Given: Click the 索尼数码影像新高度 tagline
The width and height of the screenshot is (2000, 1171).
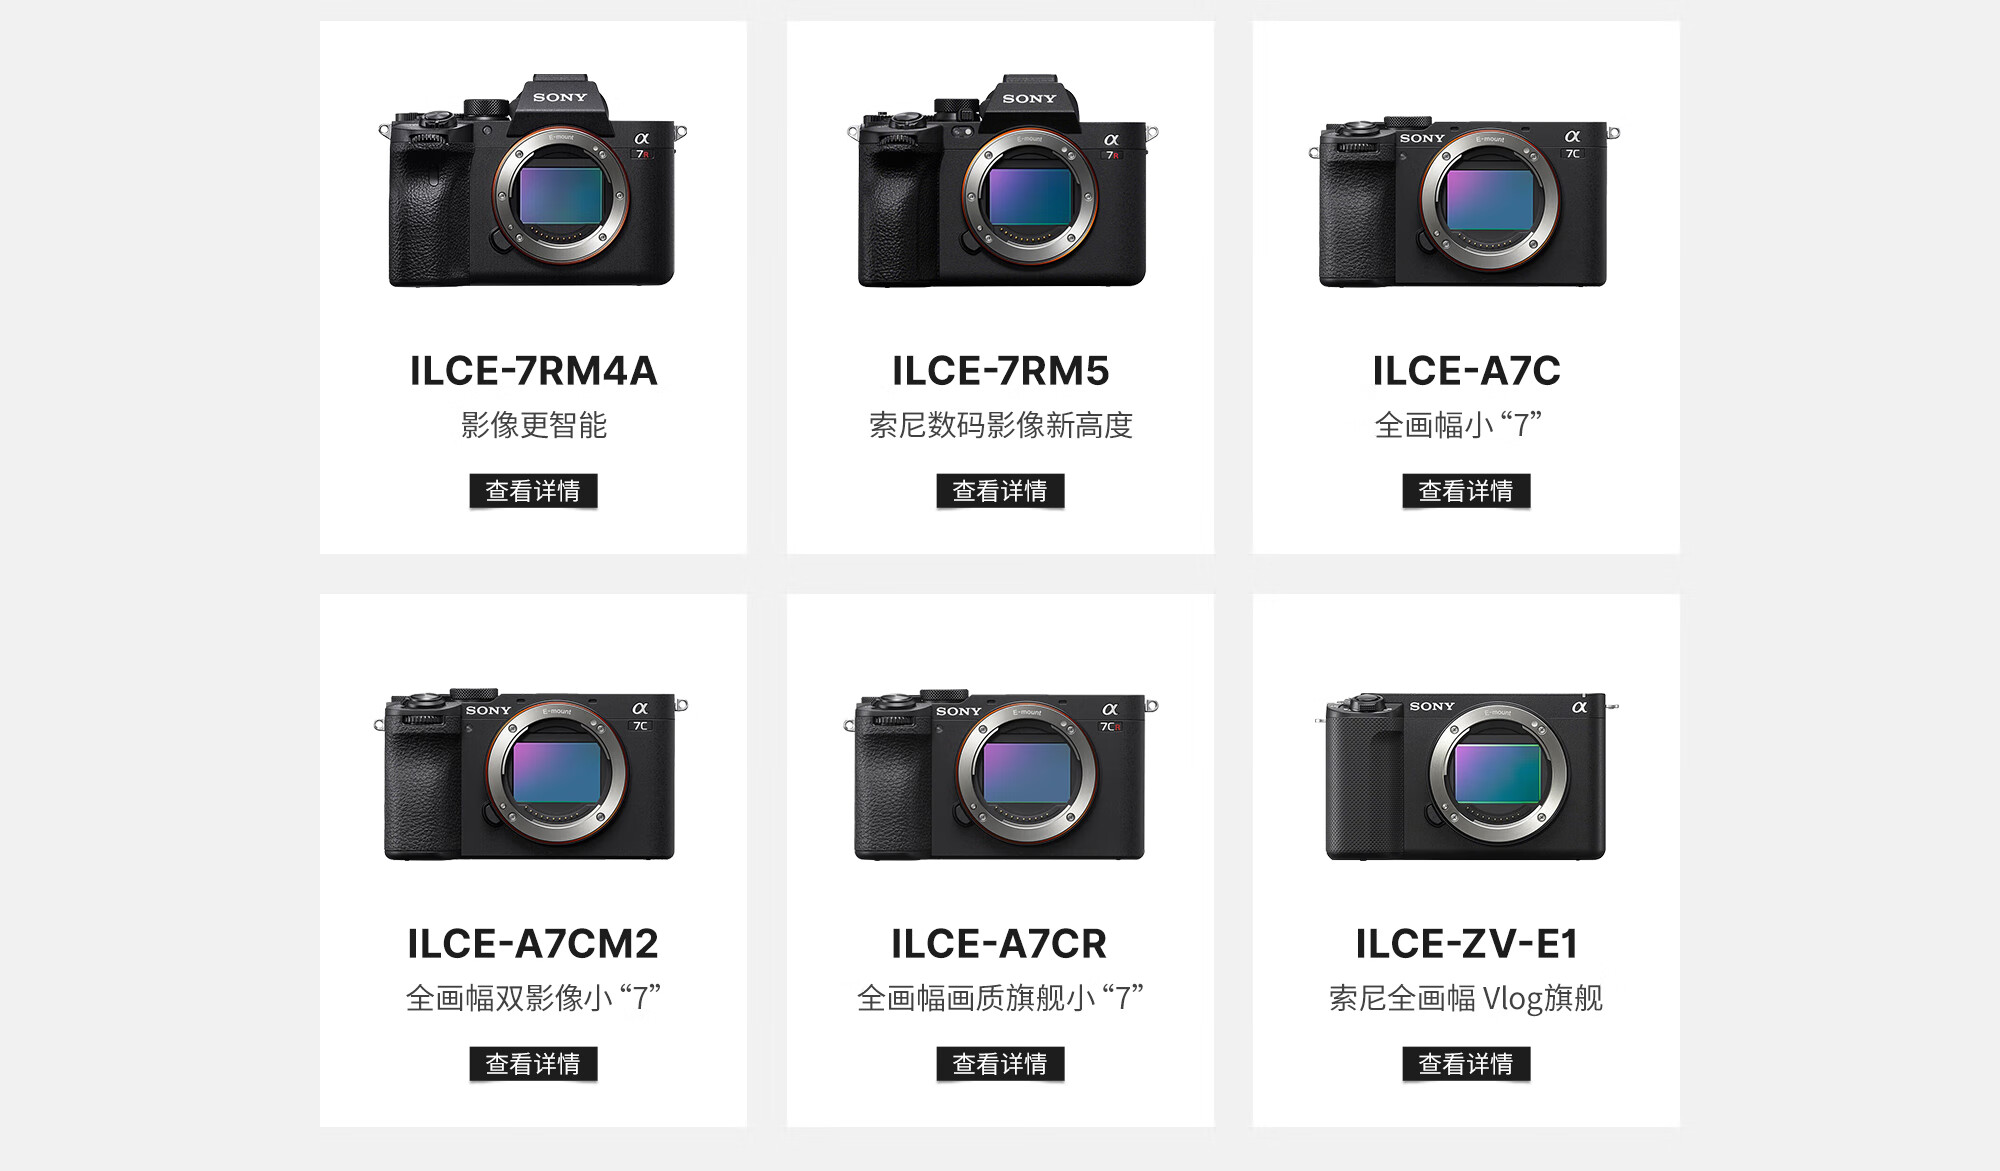Looking at the screenshot, I should click(x=1000, y=425).
